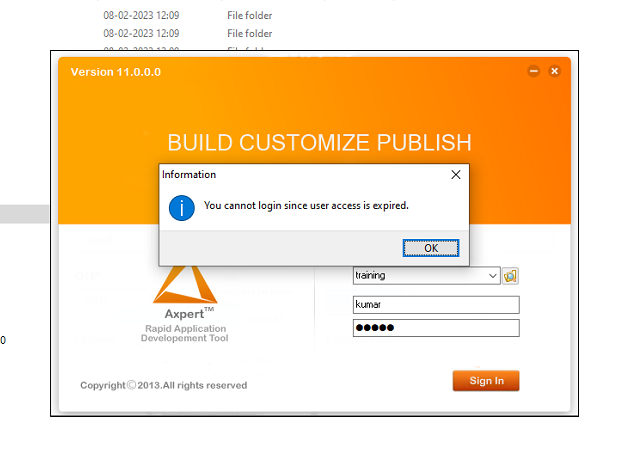Click the Rapid Application Developement Tool text
The height and width of the screenshot is (463, 638).
coord(185,333)
